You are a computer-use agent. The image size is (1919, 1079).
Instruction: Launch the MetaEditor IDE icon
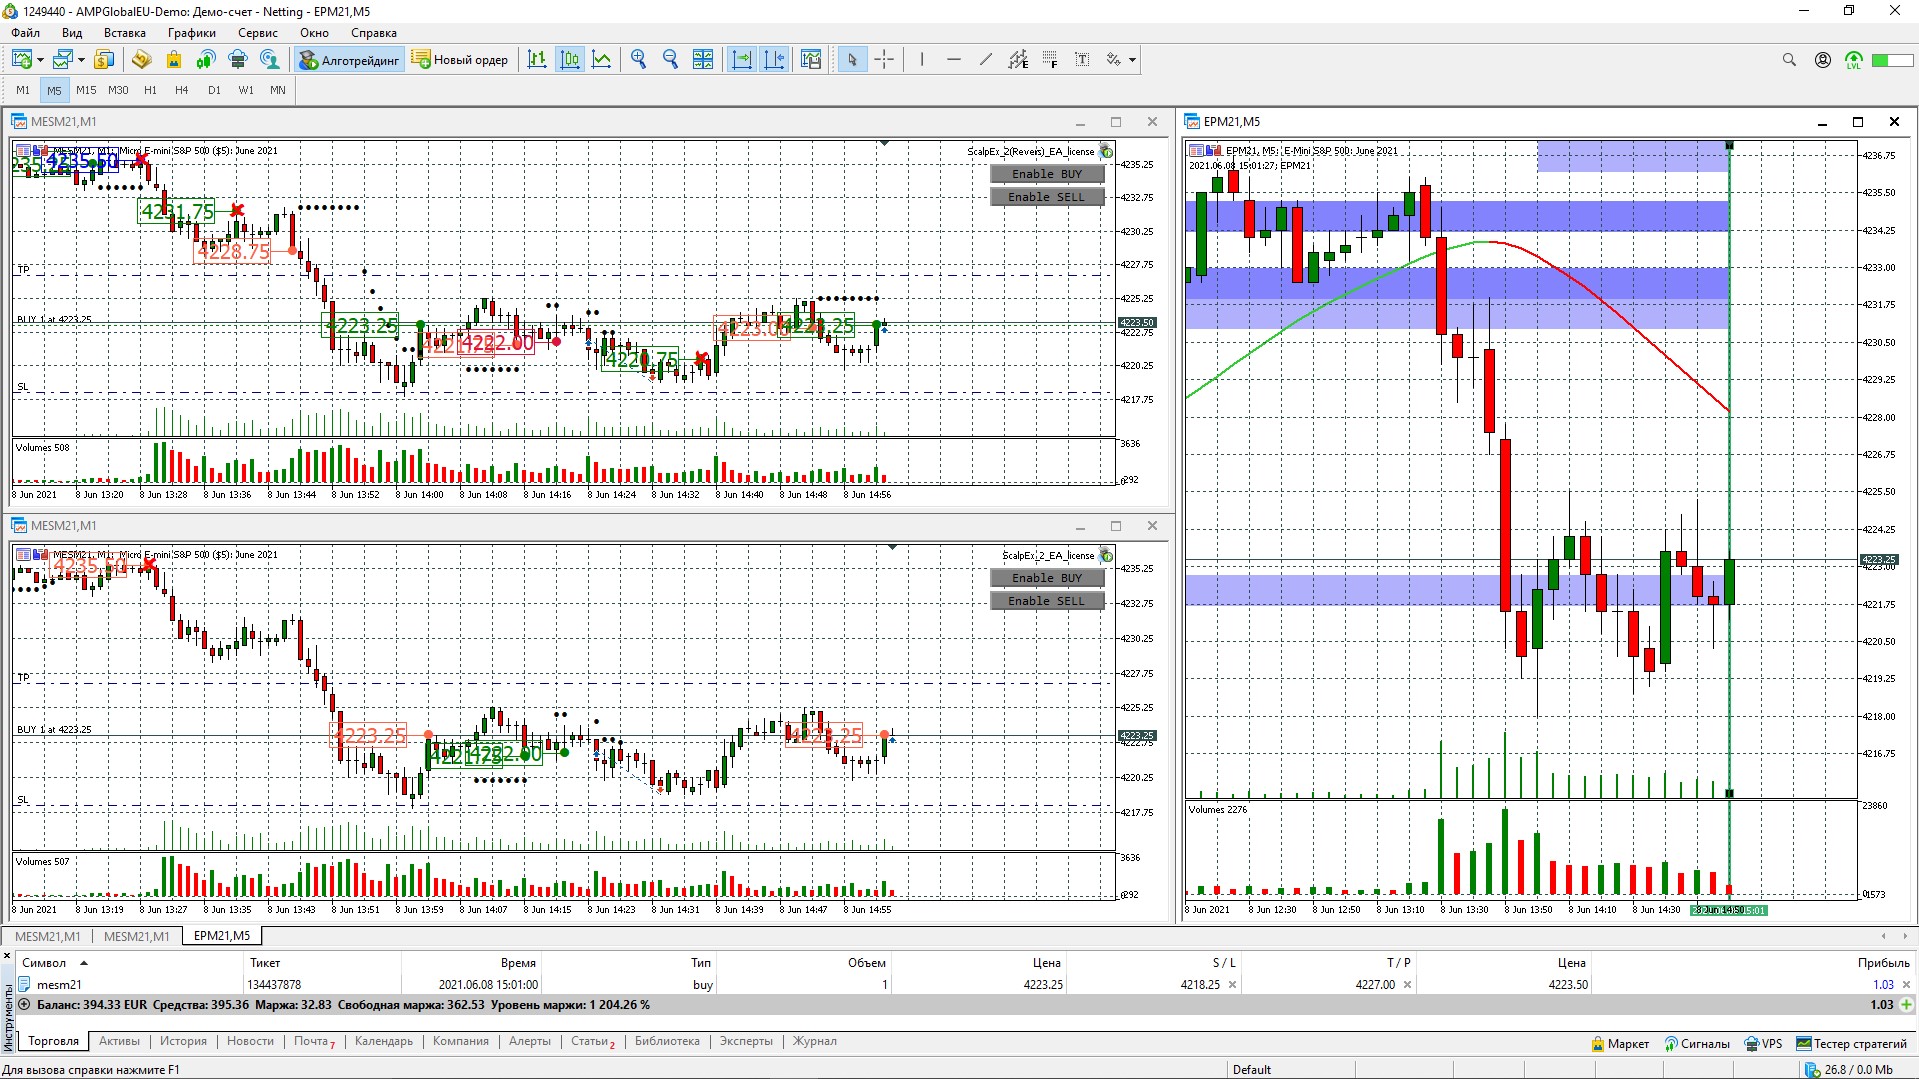[x=141, y=60]
